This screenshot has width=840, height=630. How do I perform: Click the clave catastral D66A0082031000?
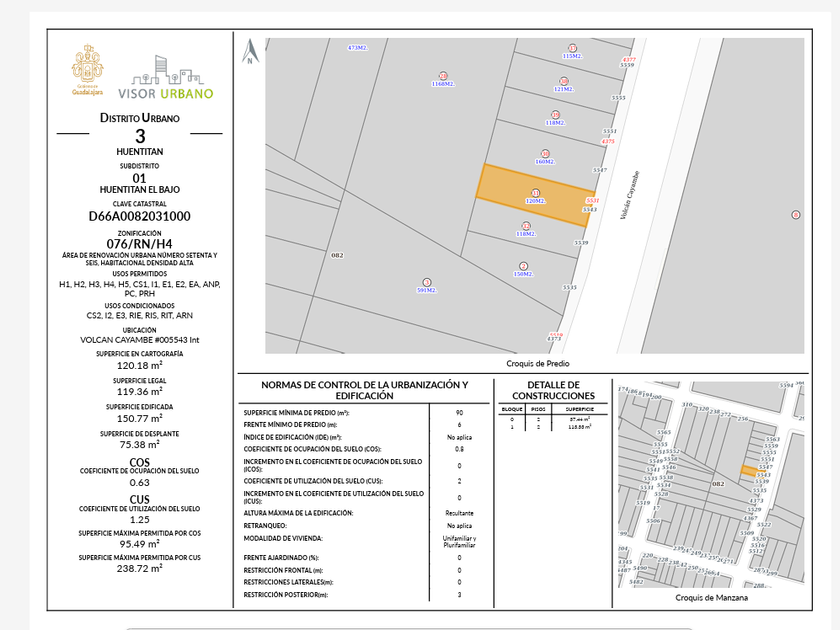tap(139, 216)
